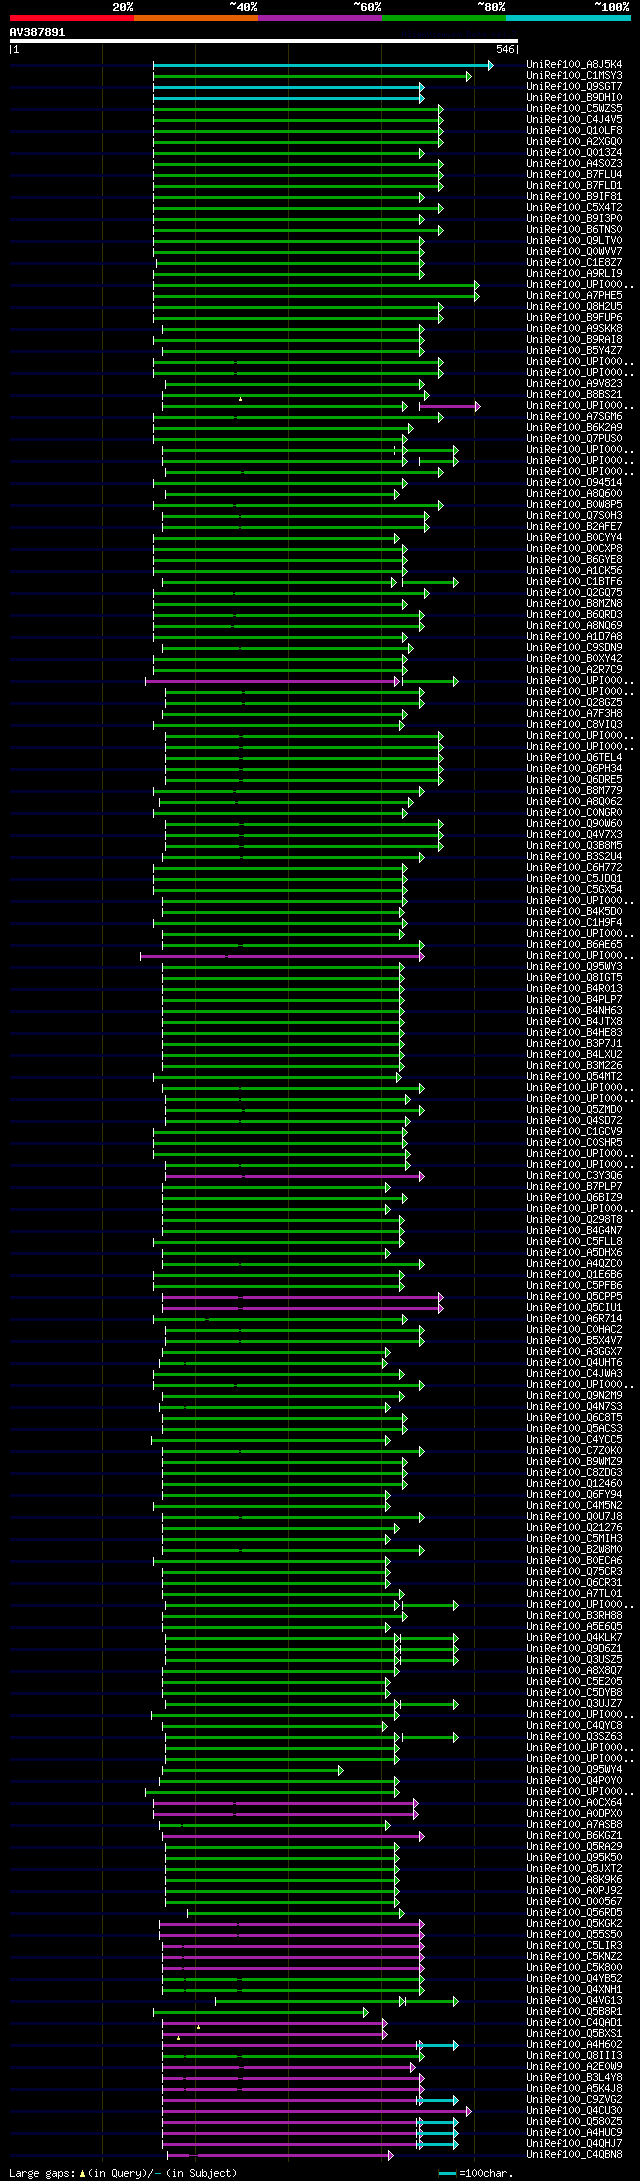The image size is (640, 2181).
Task: Click the Large gaps legend text
Action: click(x=123, y=2173)
